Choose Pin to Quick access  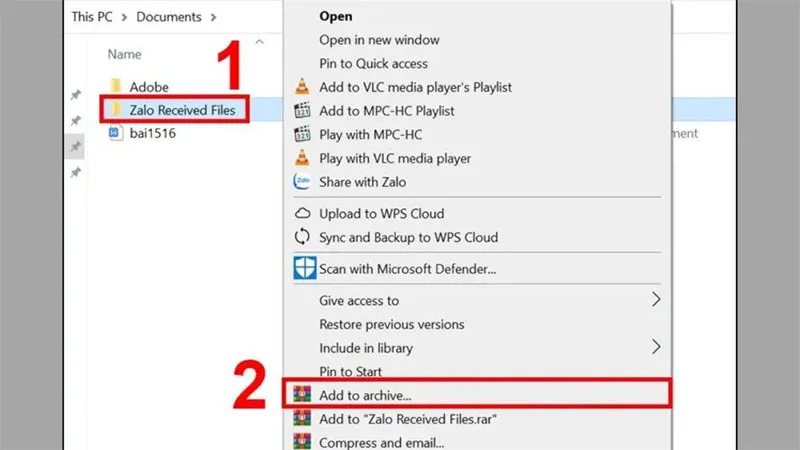coord(373,64)
